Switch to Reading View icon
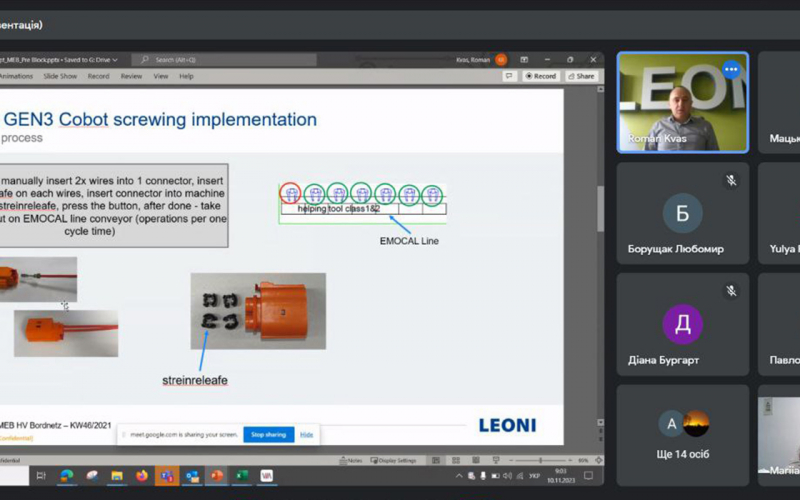 tap(476, 460)
